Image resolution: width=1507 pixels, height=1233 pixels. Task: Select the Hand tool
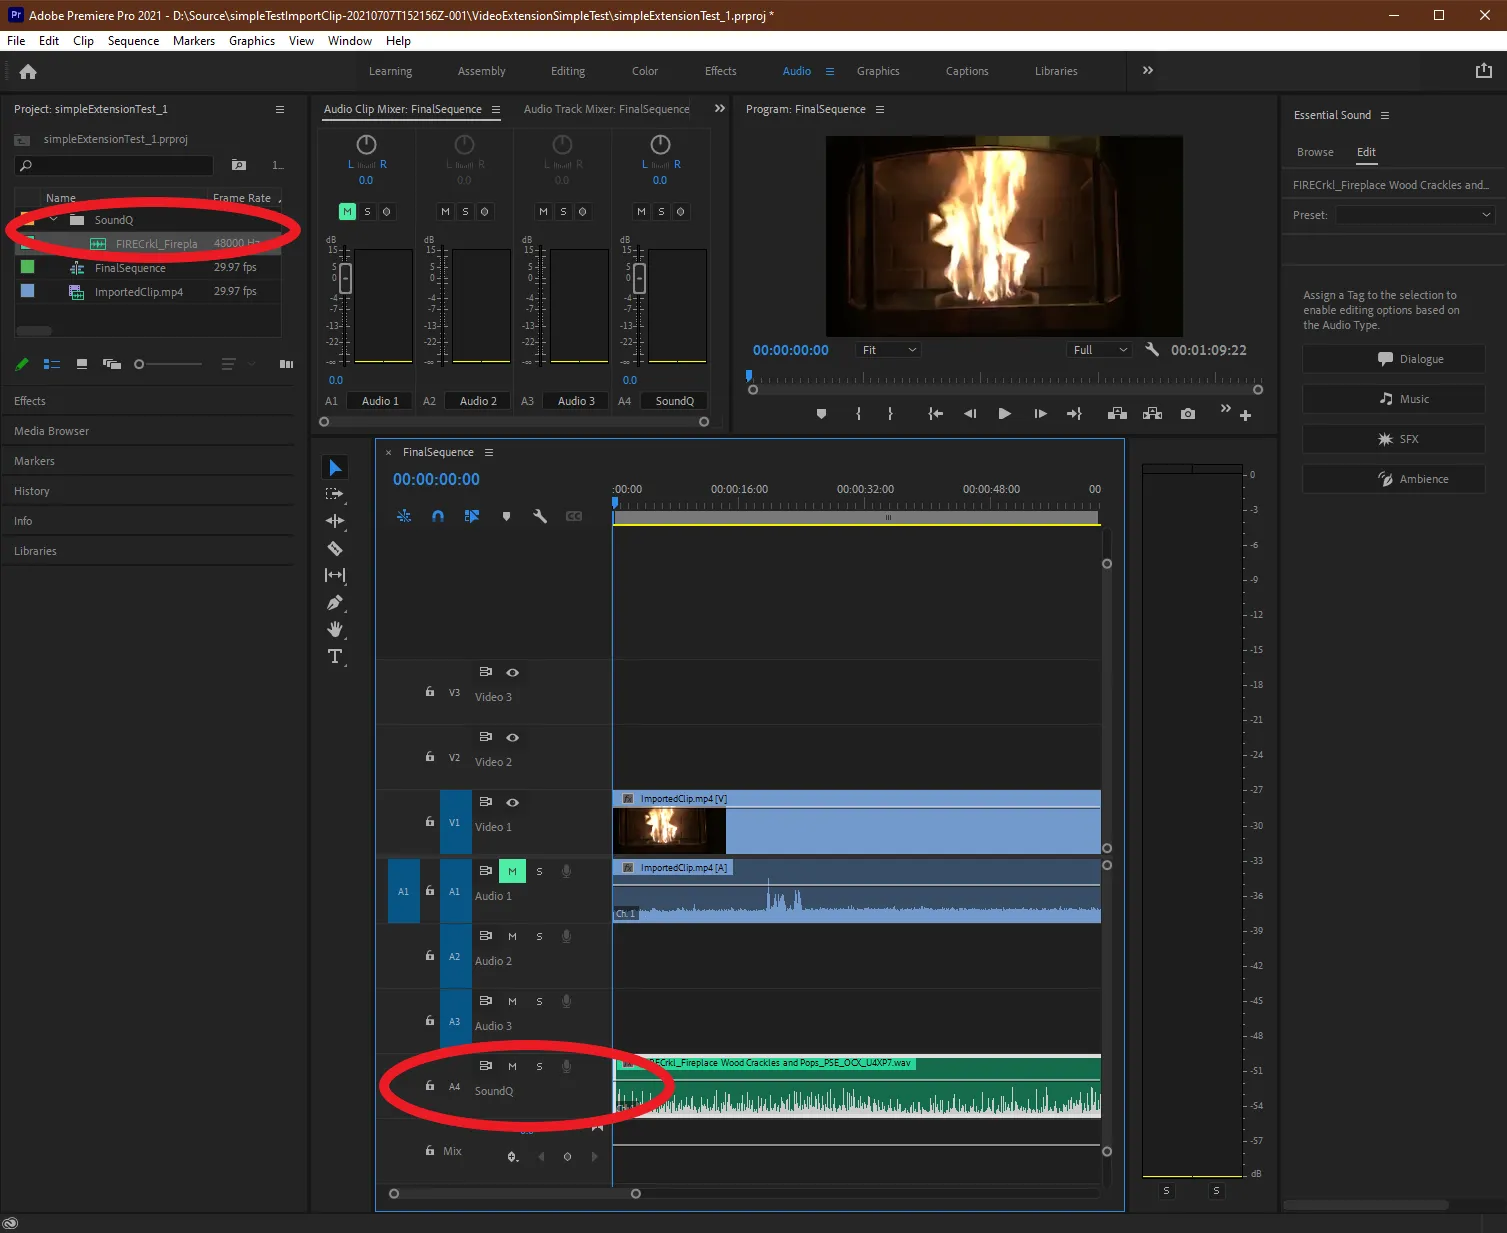[x=335, y=629]
